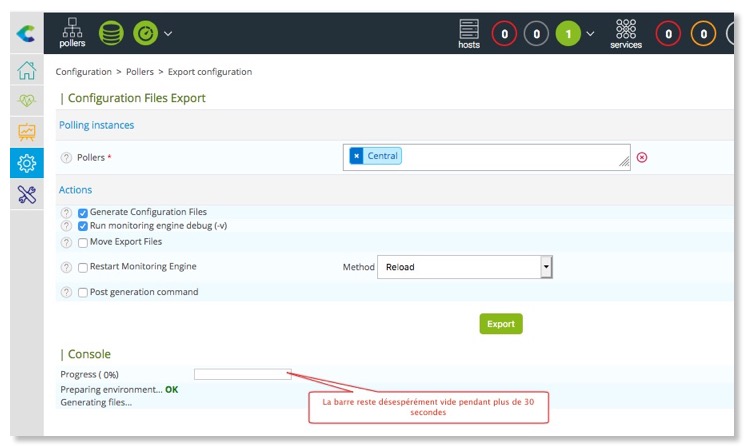This screenshot has width=744, height=446.
Task: Open the Reporting chart sidebar icon
Action: coord(26,132)
